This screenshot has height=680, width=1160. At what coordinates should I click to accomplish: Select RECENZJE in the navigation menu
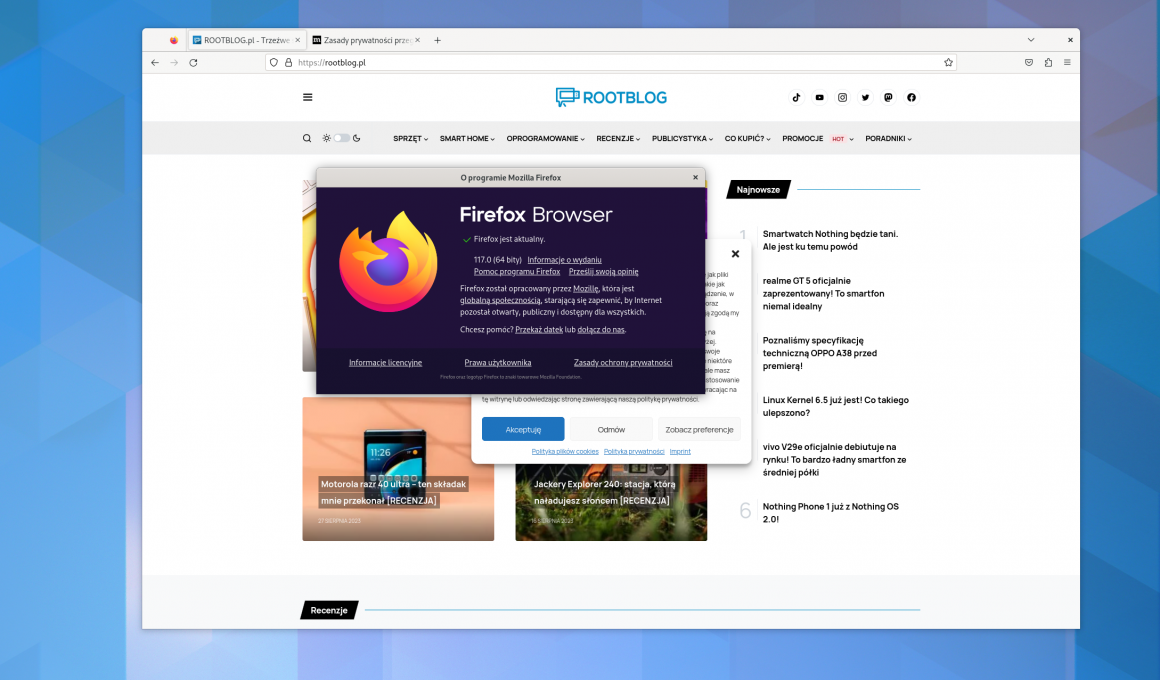pos(617,138)
